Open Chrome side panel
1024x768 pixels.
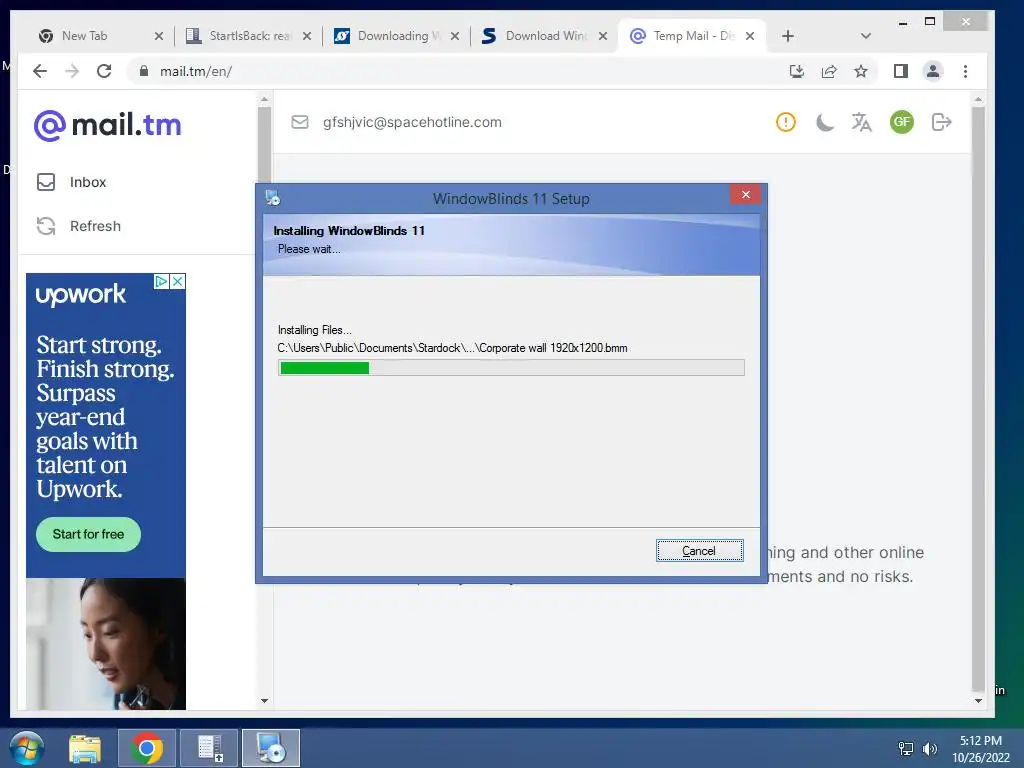(x=901, y=71)
